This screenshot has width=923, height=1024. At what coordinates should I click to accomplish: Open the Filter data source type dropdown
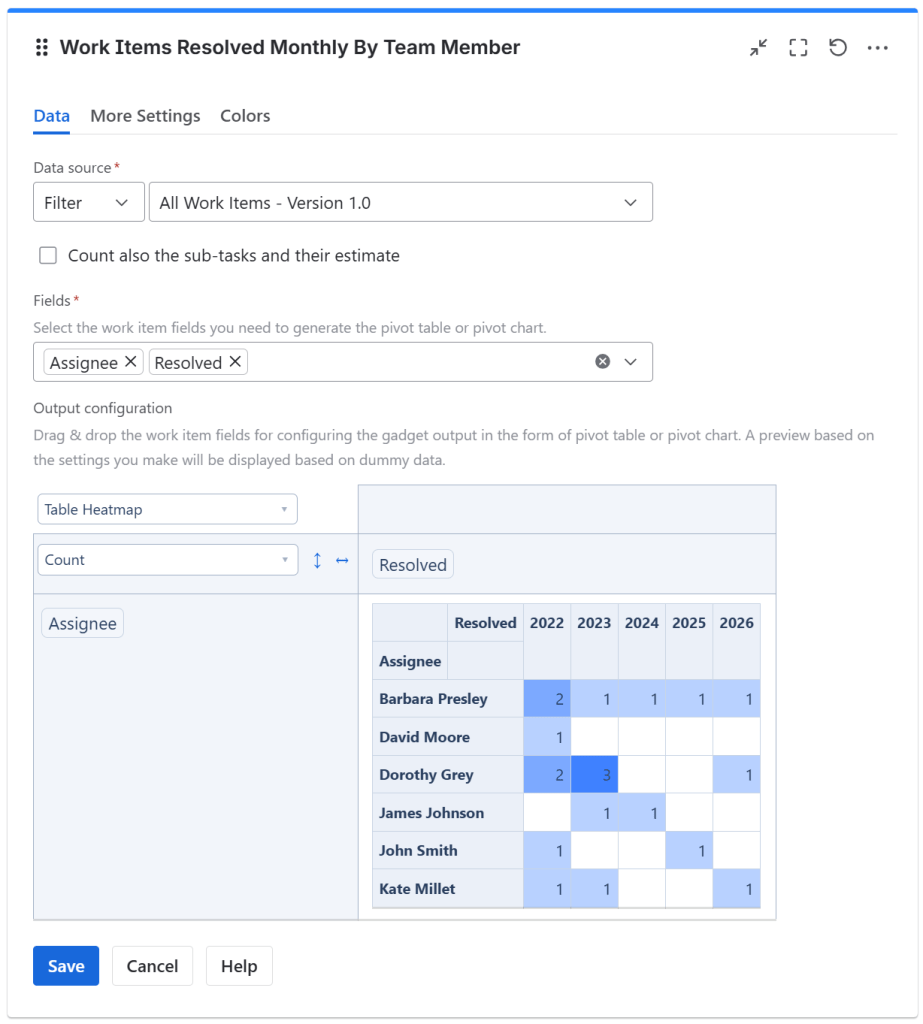click(x=88, y=202)
